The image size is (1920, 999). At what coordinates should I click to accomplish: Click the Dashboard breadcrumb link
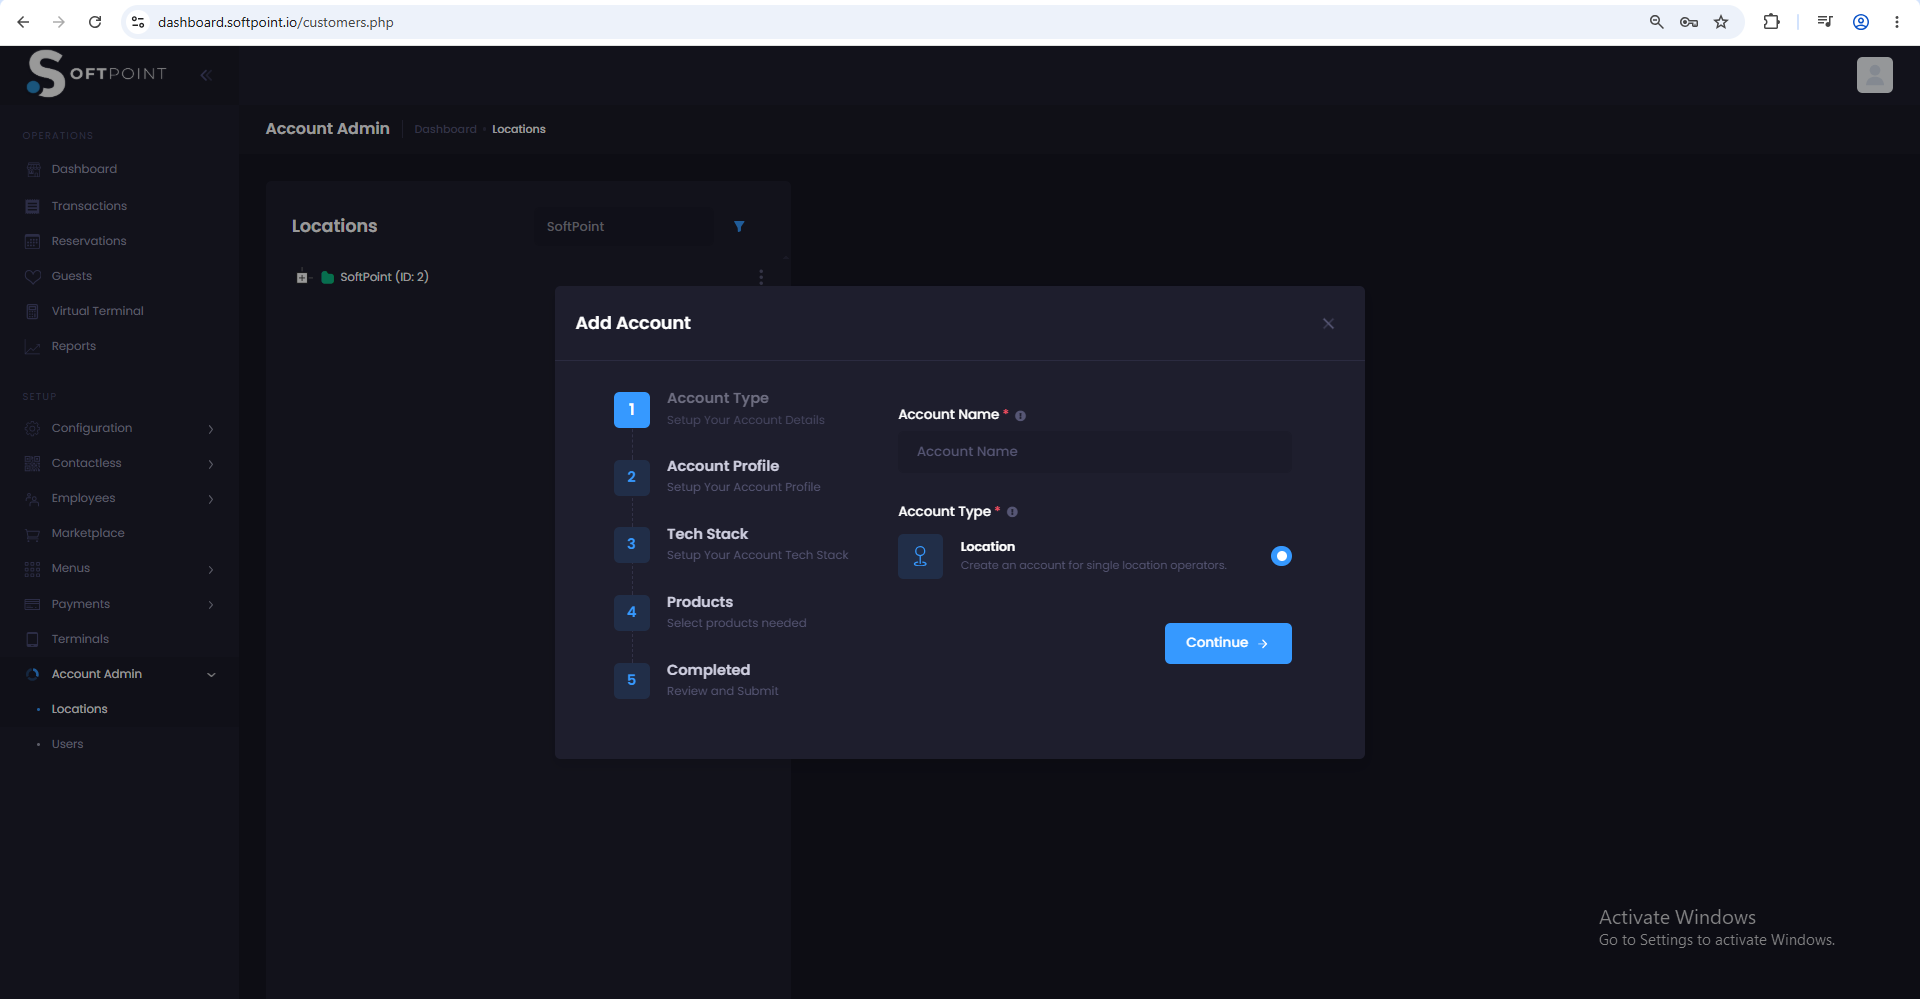(445, 130)
